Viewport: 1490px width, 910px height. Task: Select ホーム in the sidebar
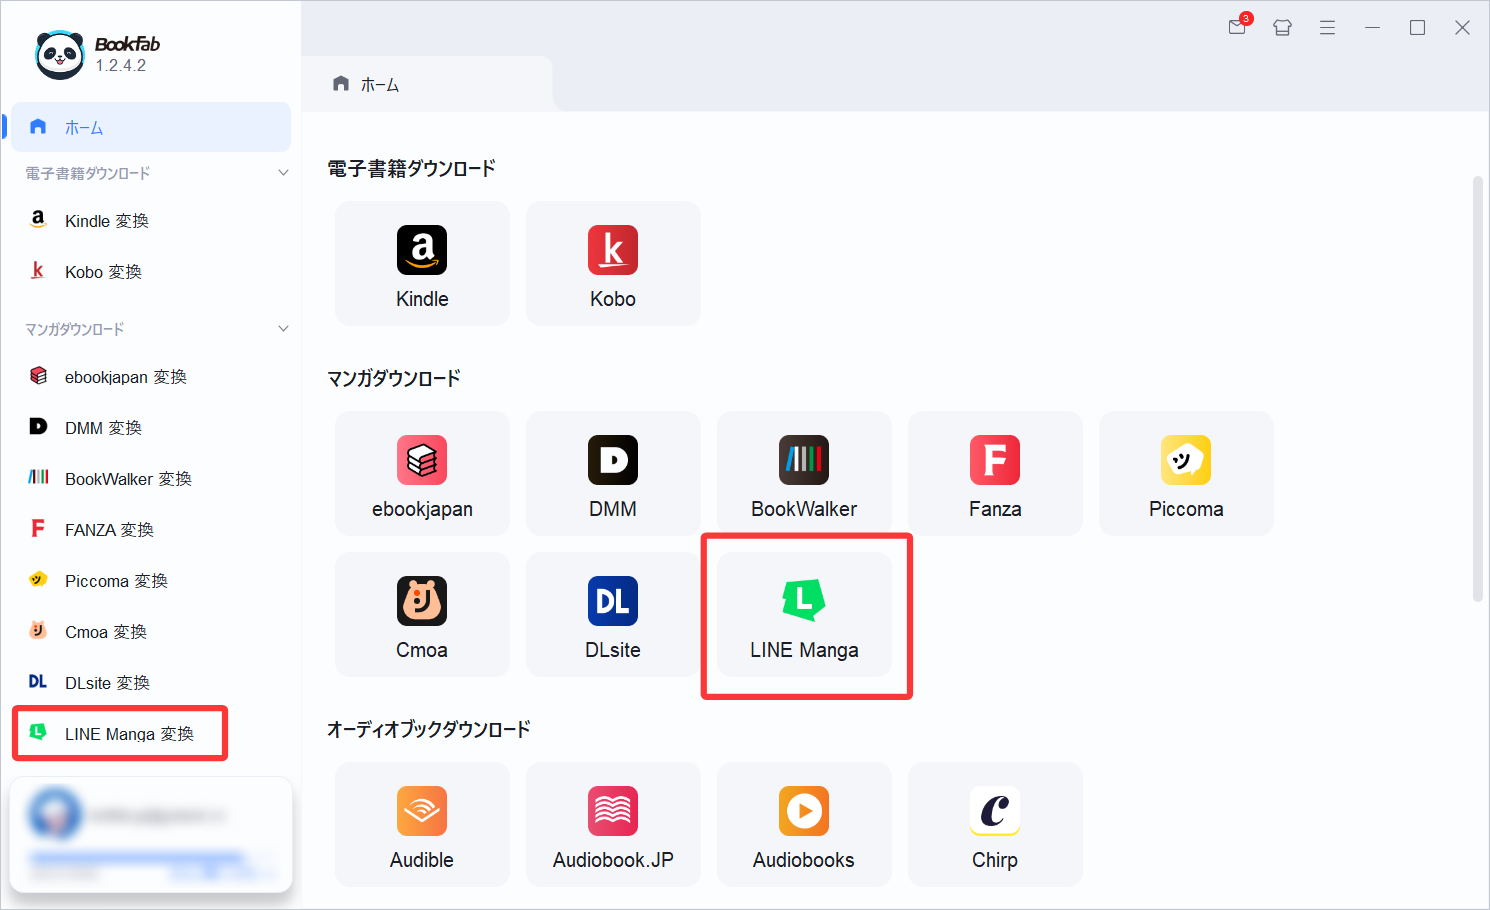(151, 127)
